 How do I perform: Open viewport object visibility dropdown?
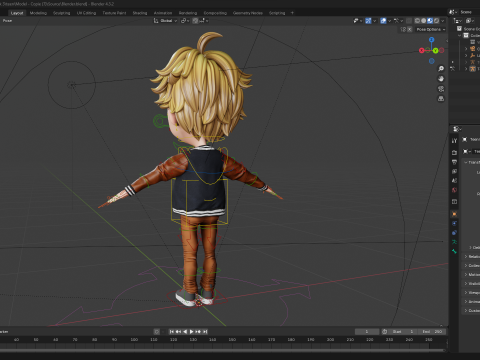[358, 21]
